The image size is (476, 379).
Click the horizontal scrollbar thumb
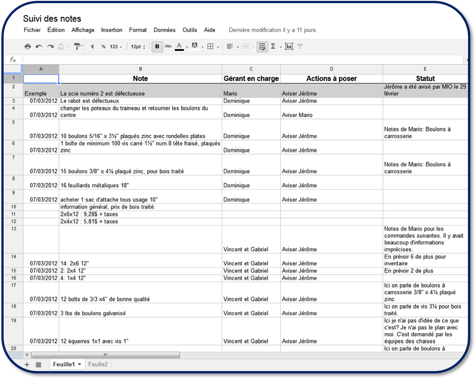click(x=105, y=355)
